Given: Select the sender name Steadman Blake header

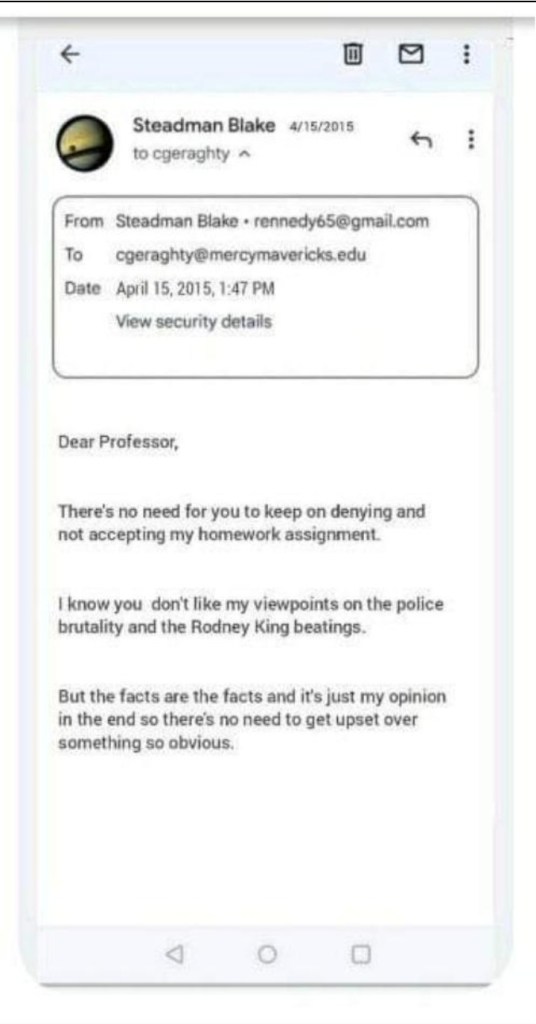Looking at the screenshot, I should click(204, 125).
